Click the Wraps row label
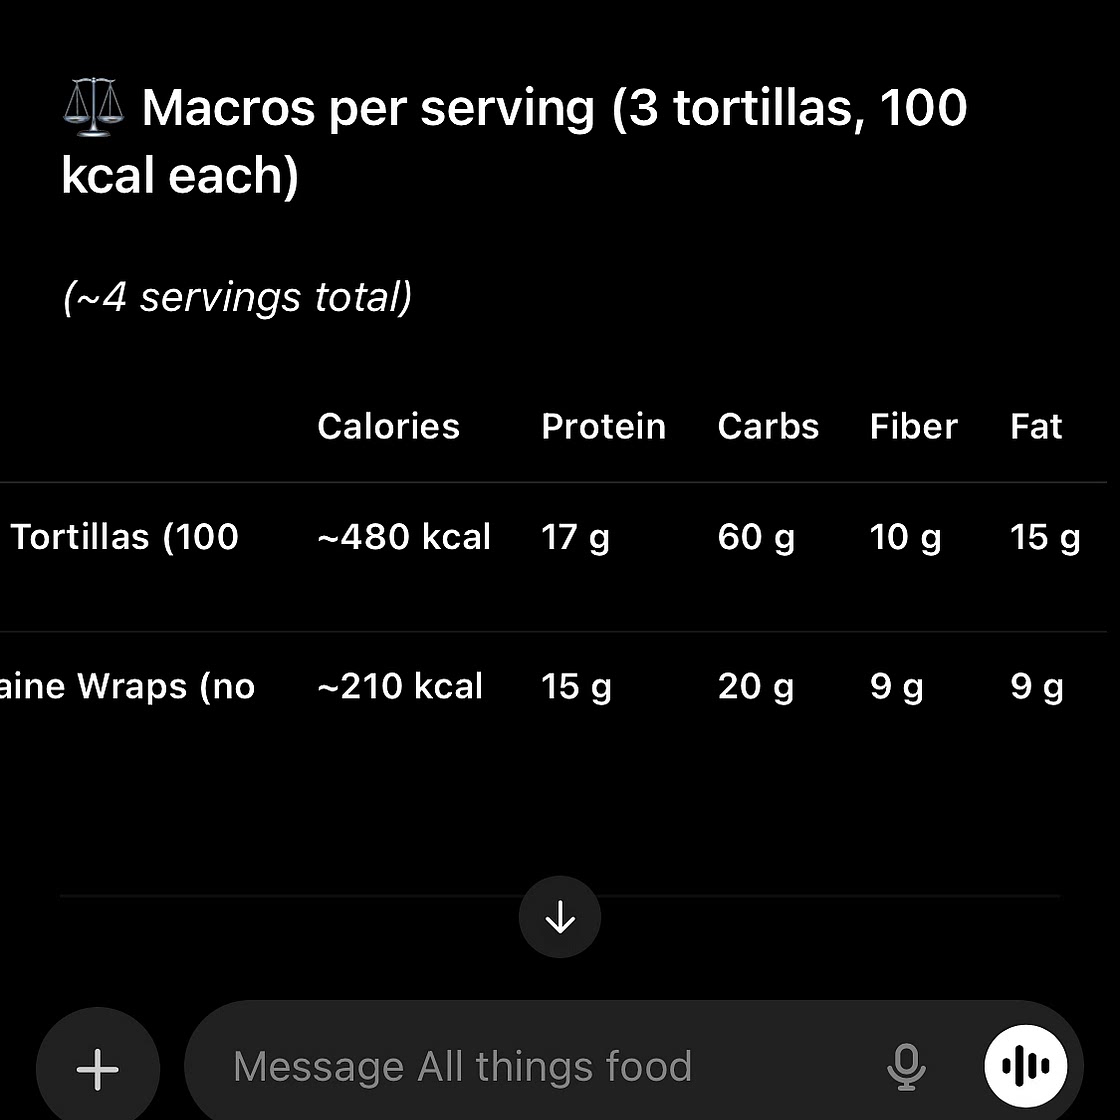The height and width of the screenshot is (1120, 1120). tap(126, 687)
